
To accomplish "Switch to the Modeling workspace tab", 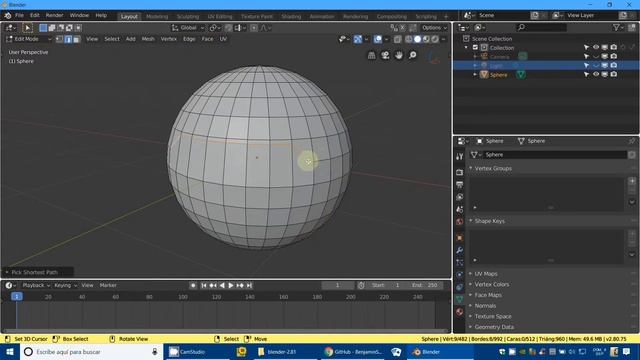I will pyautogui.click(x=157, y=16).
